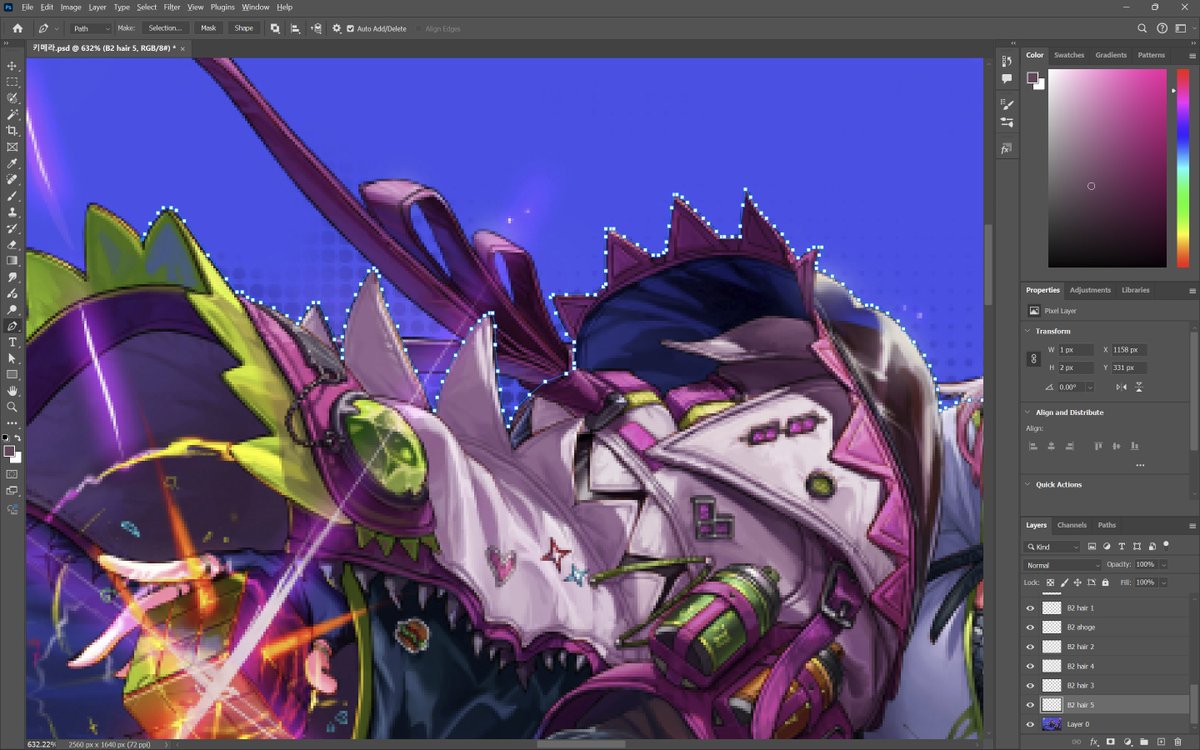Viewport: 1200px width, 750px height.
Task: Select the Move tool
Action: coord(12,66)
